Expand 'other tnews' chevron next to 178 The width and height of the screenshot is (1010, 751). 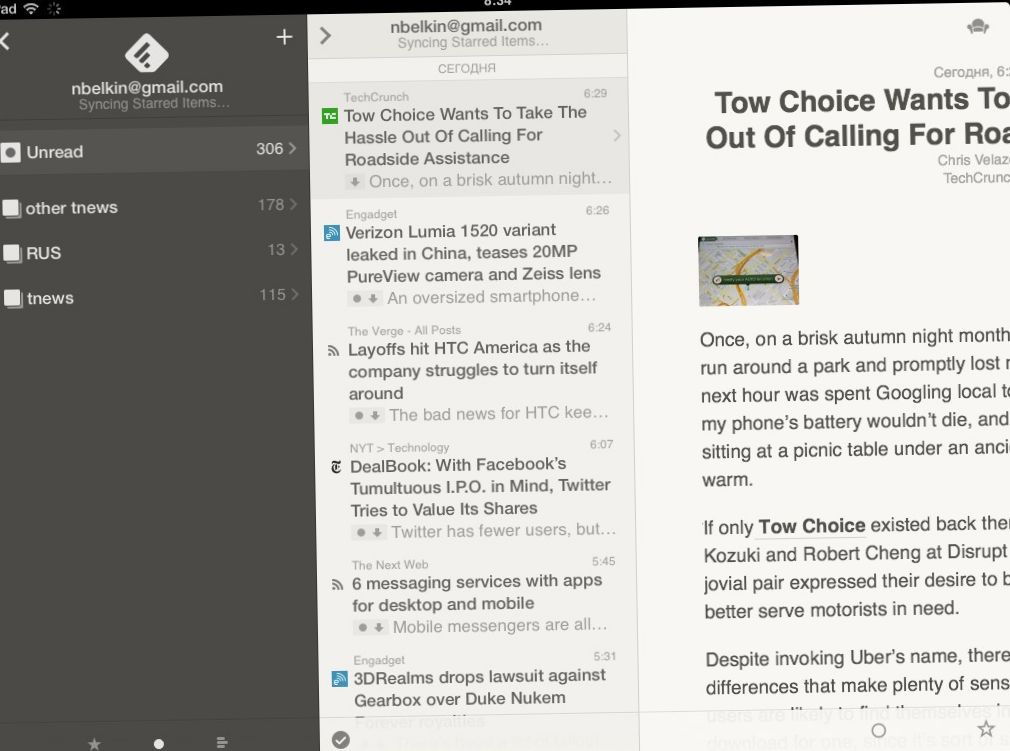pos(293,204)
